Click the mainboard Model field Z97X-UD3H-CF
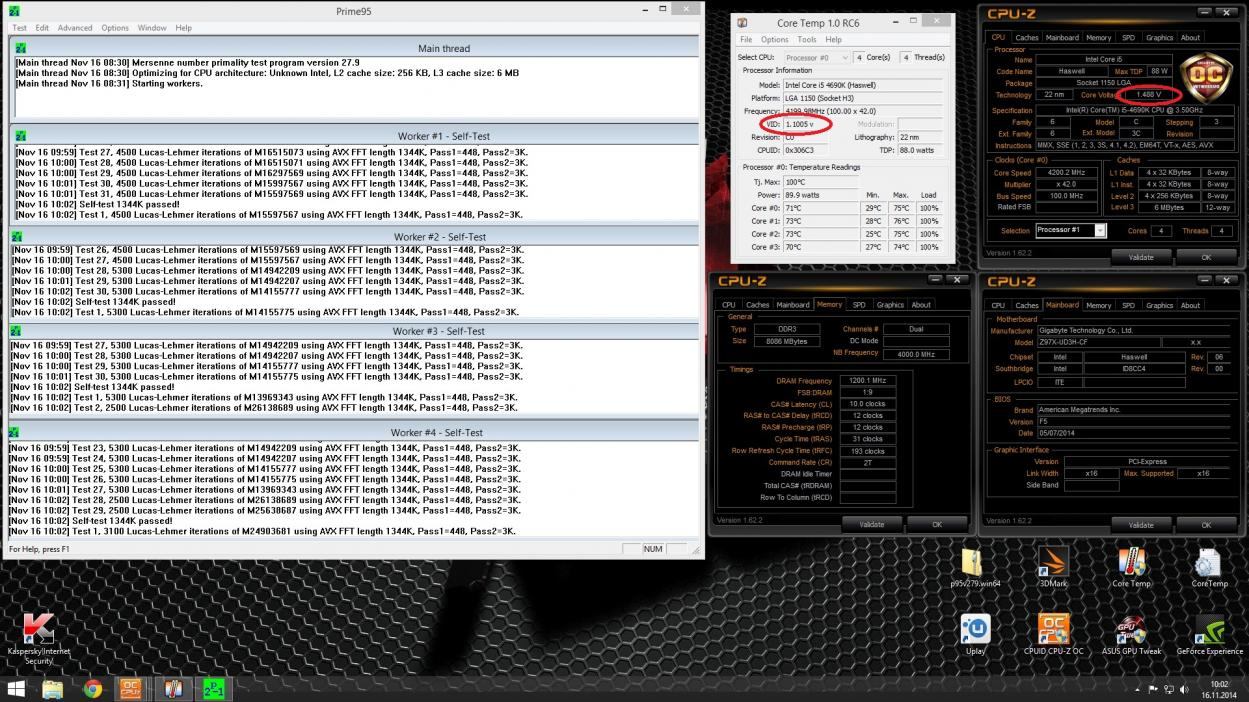The width and height of the screenshot is (1249, 702). pyautogui.click(x=1098, y=342)
